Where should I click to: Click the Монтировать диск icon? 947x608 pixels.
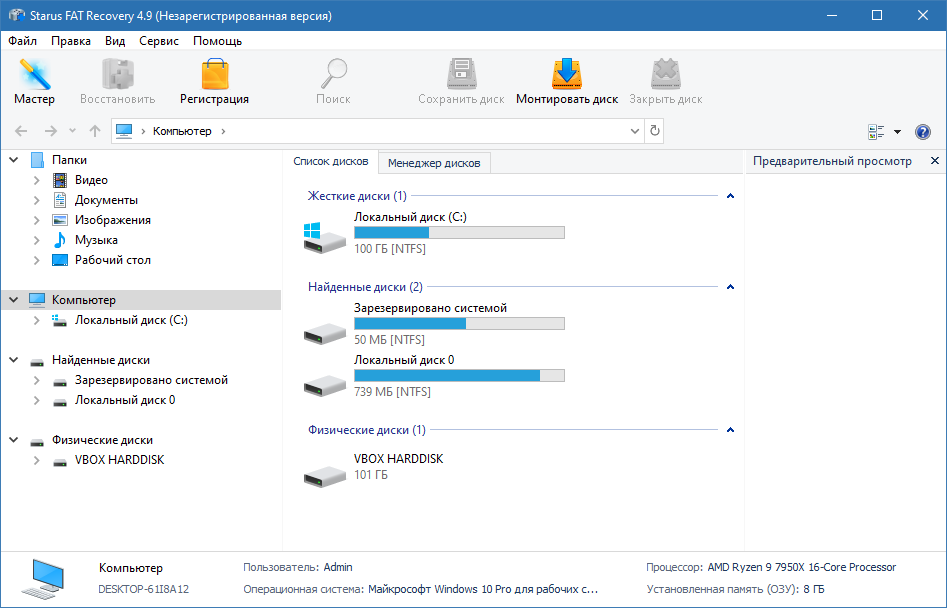[567, 75]
